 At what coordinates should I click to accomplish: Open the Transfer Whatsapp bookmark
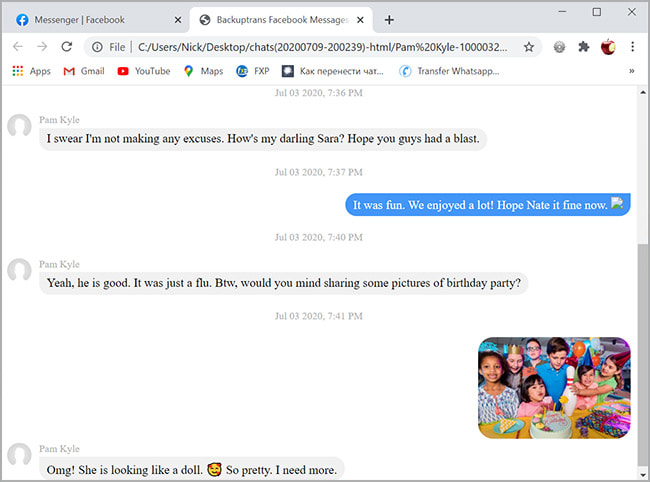tap(448, 71)
